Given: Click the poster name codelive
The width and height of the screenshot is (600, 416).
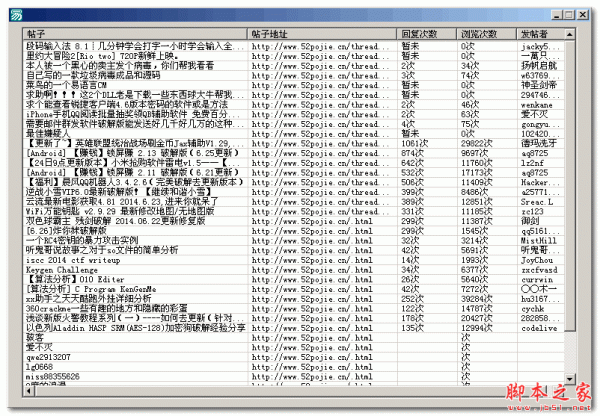Looking at the screenshot, I should pos(539,328).
